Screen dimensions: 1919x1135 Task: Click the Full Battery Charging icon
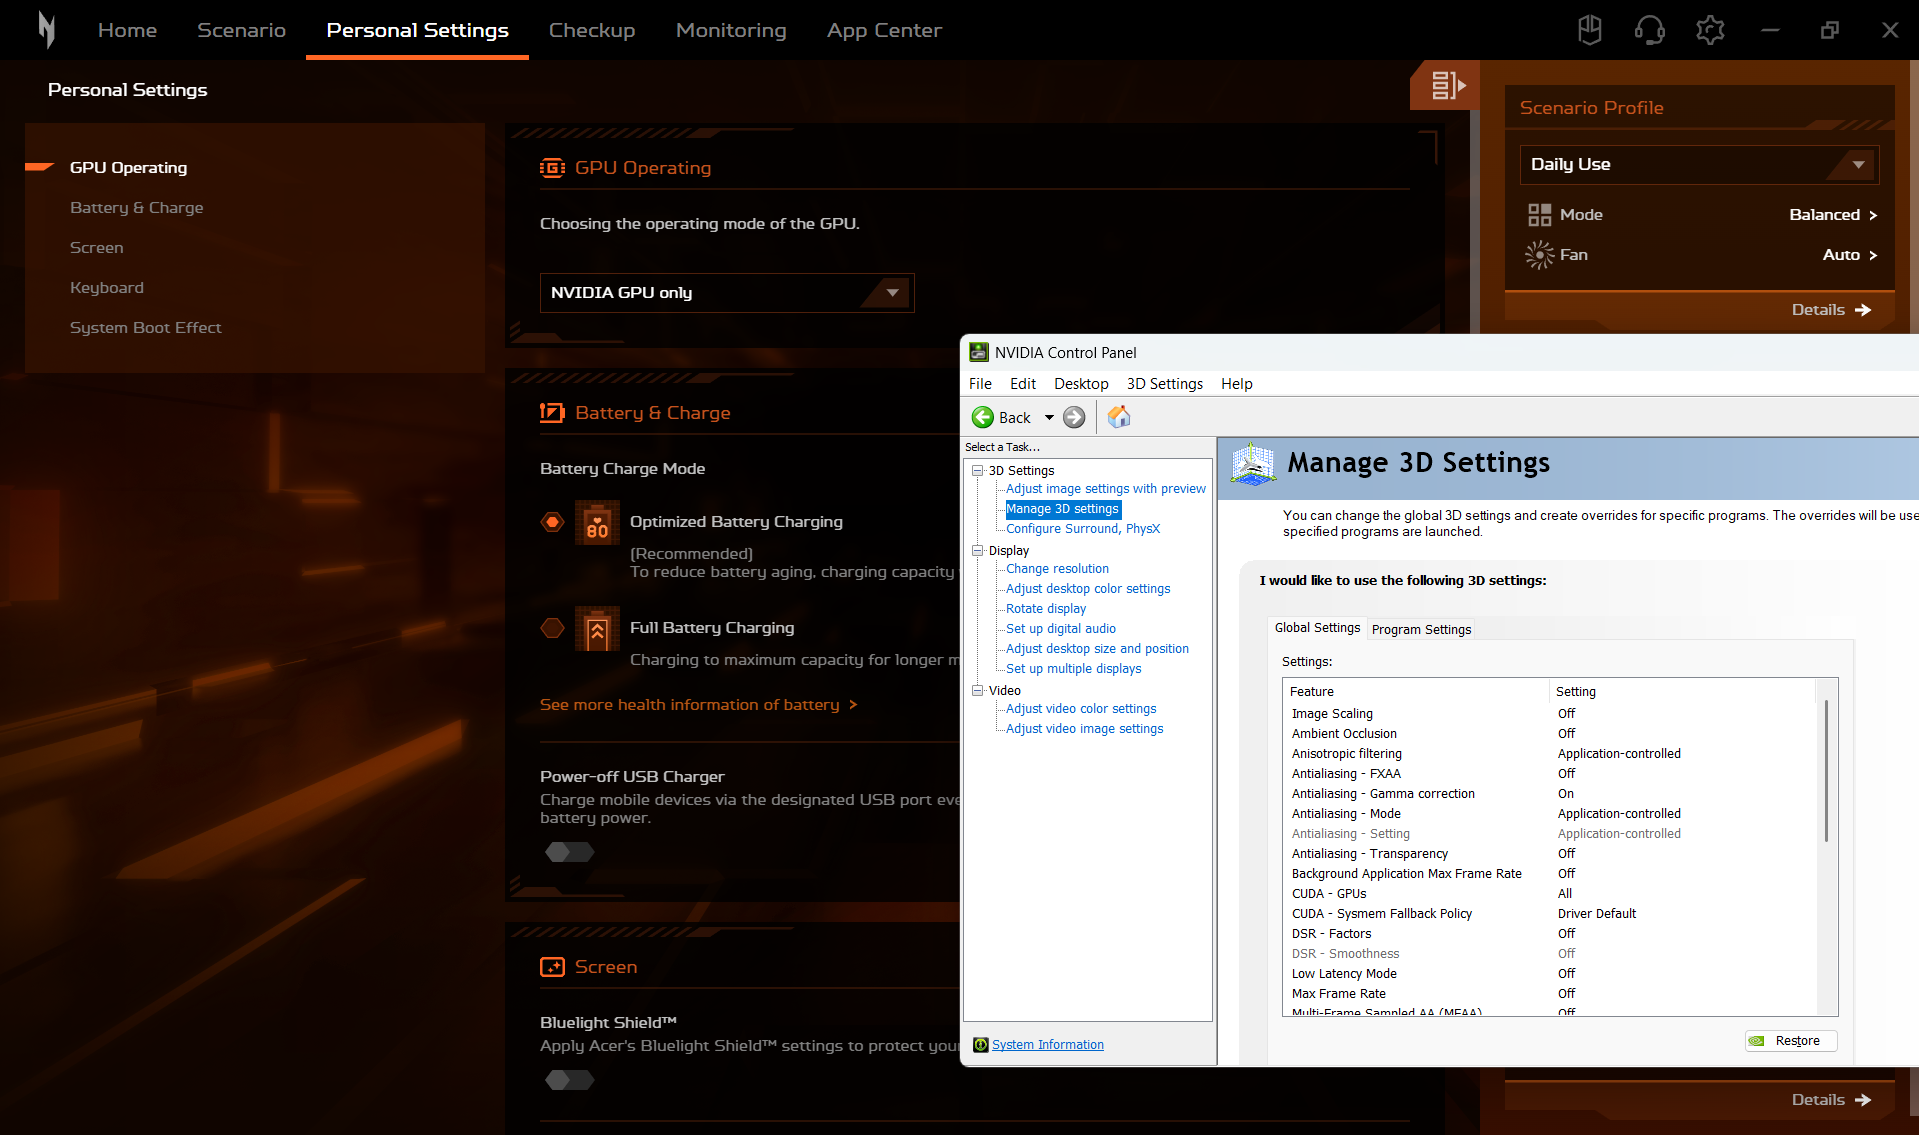597,629
